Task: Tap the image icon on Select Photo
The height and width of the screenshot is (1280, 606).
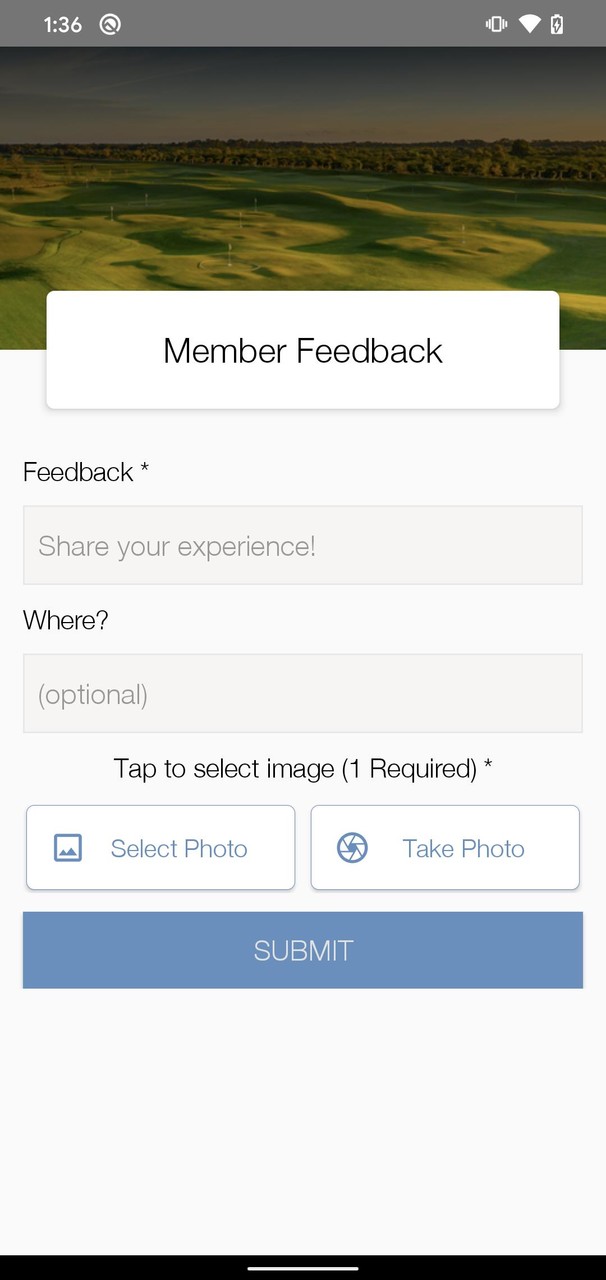Action: 68,848
